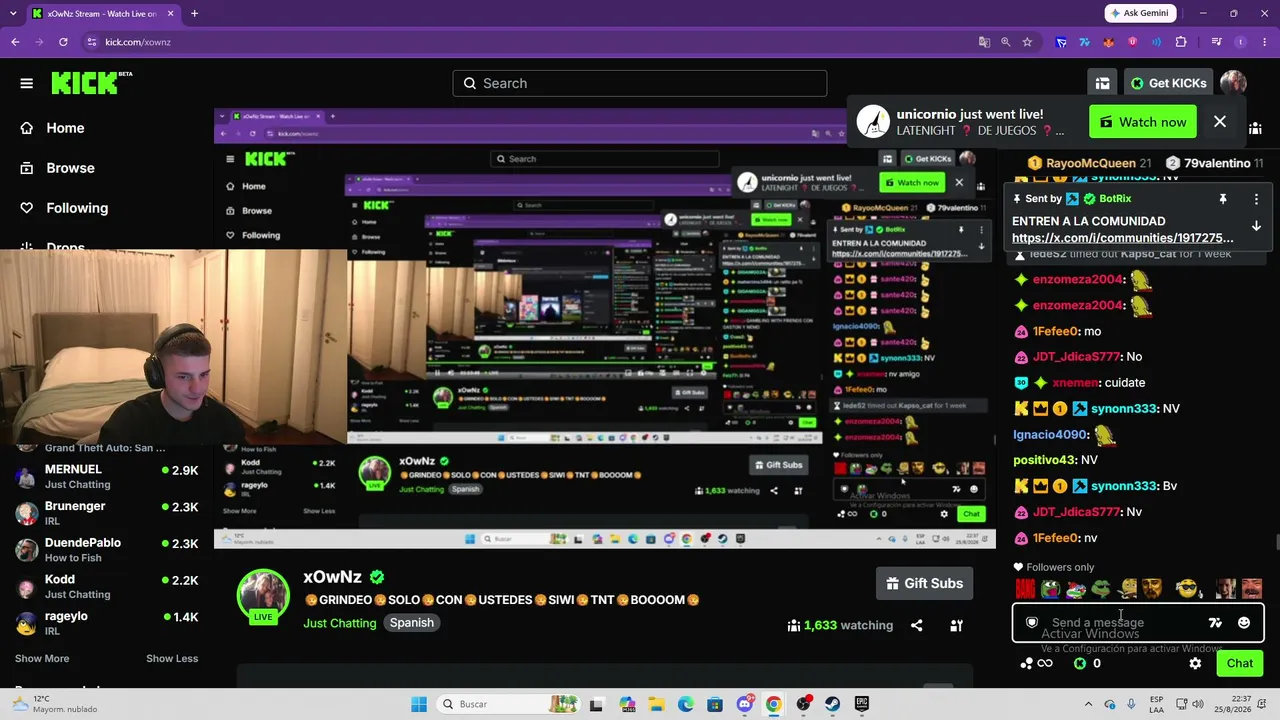
Task: Dismiss the unicornio live notification
Action: click(x=1220, y=122)
